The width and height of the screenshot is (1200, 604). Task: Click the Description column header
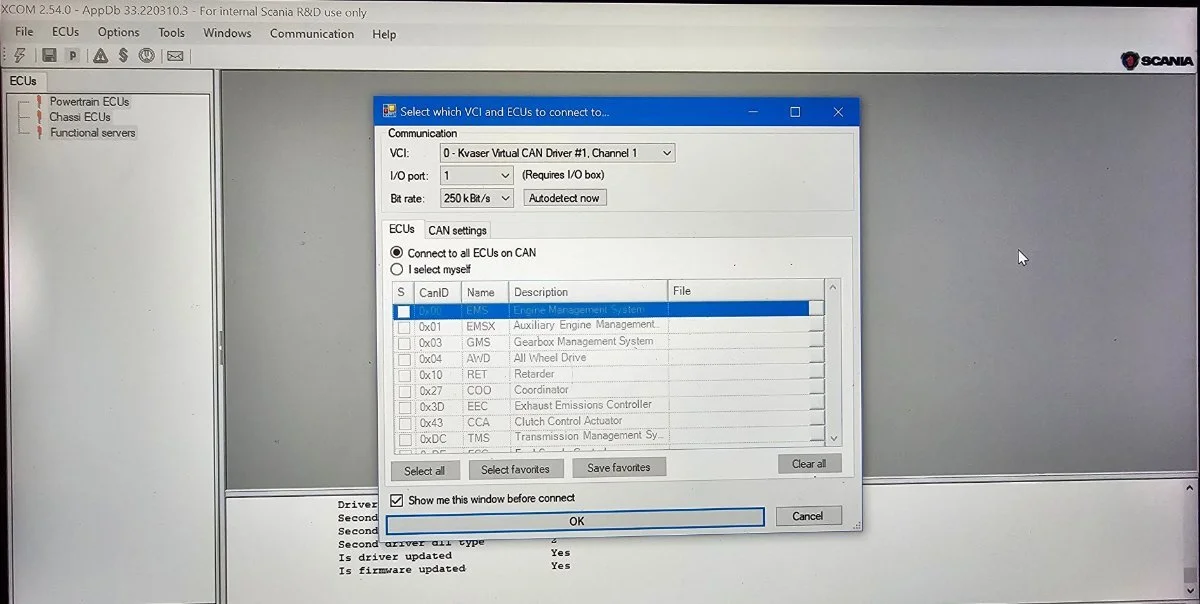coord(588,292)
